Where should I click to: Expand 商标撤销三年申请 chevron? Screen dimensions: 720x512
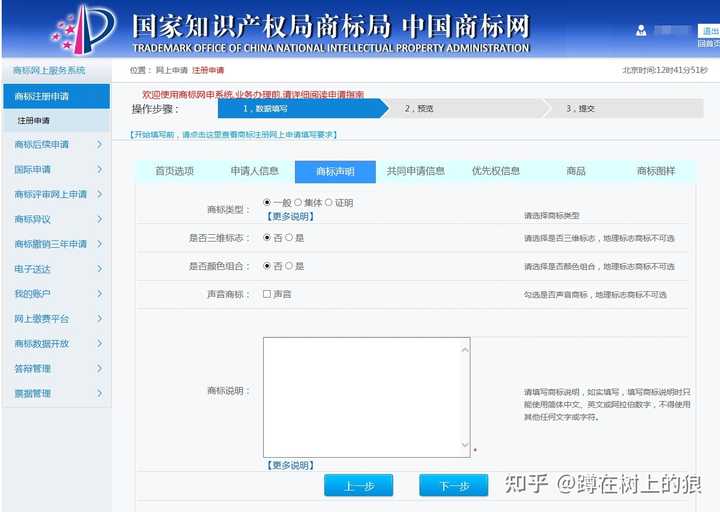point(100,244)
